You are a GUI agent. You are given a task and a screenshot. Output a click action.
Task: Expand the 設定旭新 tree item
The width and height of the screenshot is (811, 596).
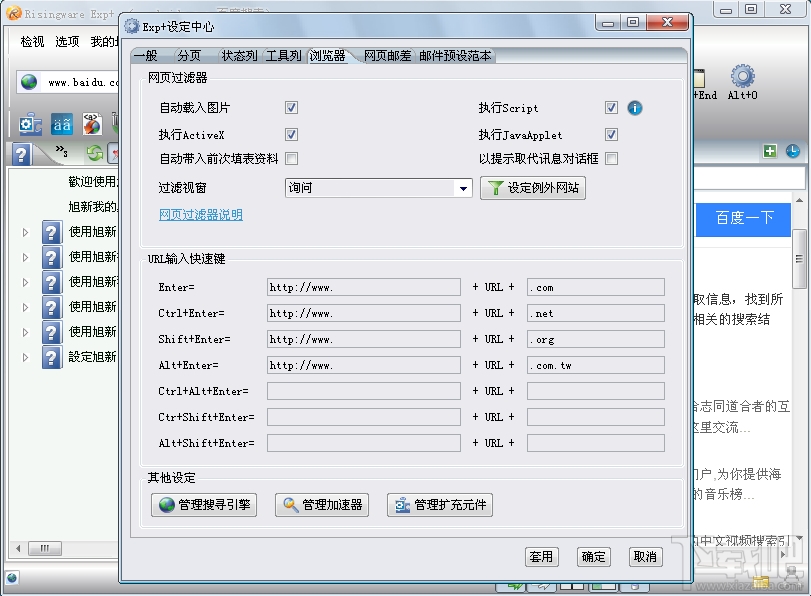coord(25,356)
